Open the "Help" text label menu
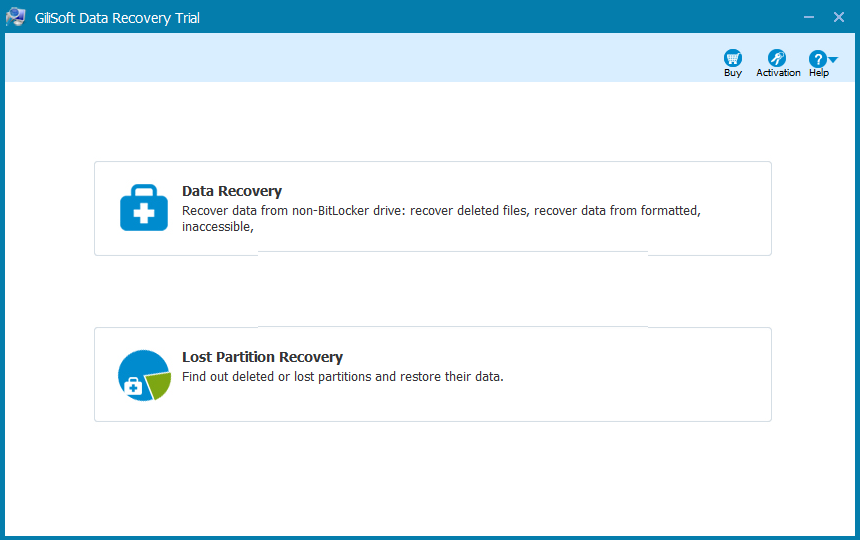This screenshot has width=860, height=540. (x=819, y=73)
